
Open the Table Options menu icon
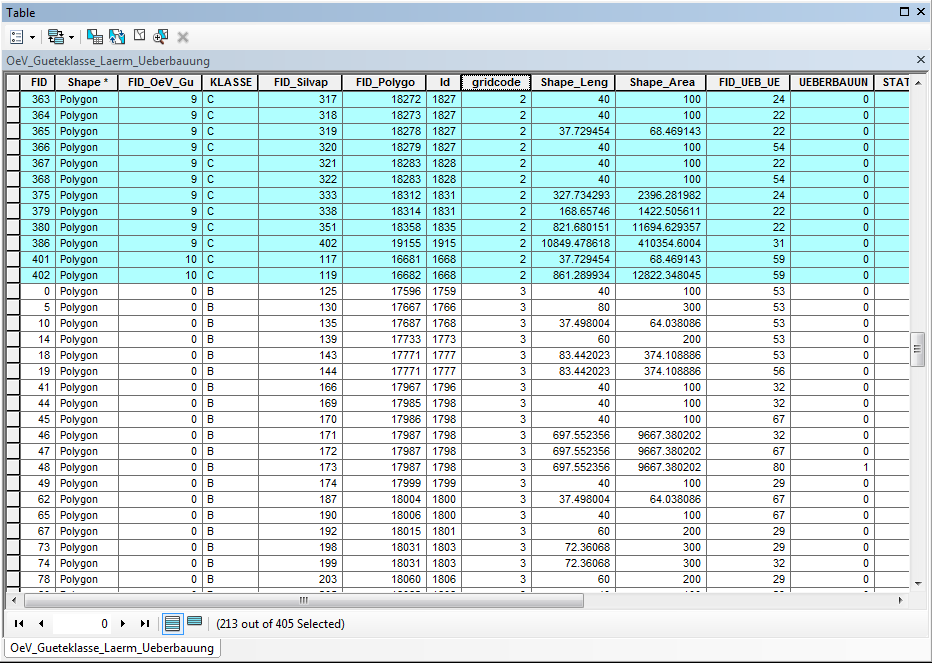(17, 36)
